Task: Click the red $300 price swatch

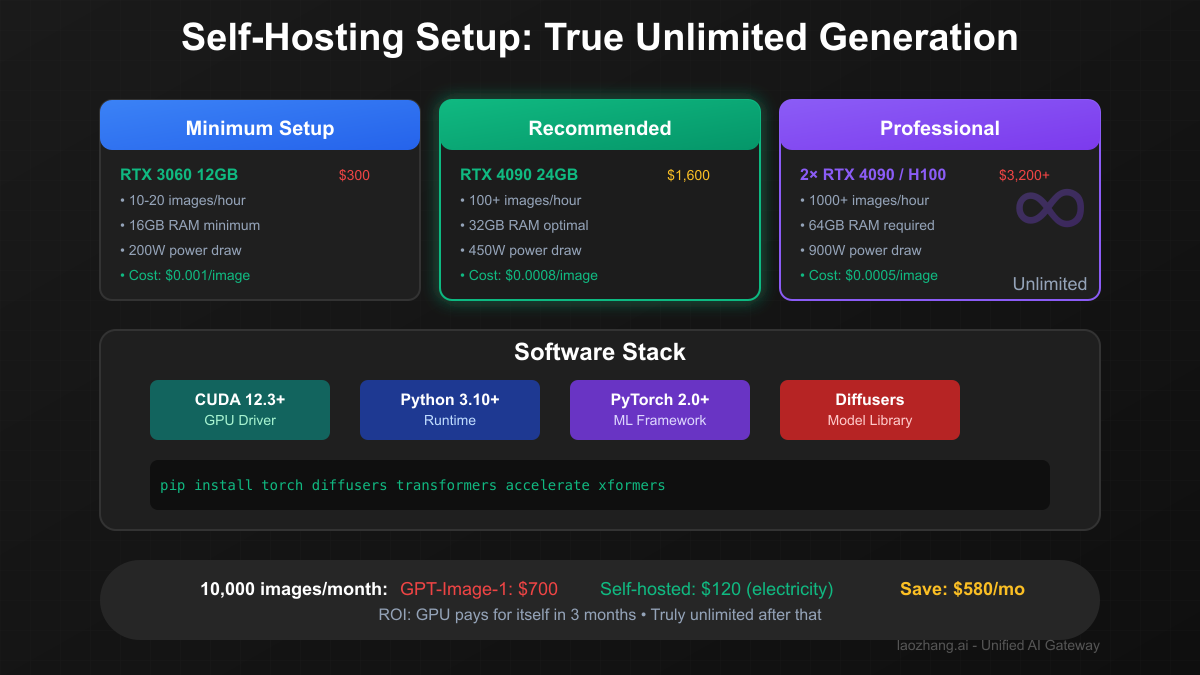Action: coord(354,174)
